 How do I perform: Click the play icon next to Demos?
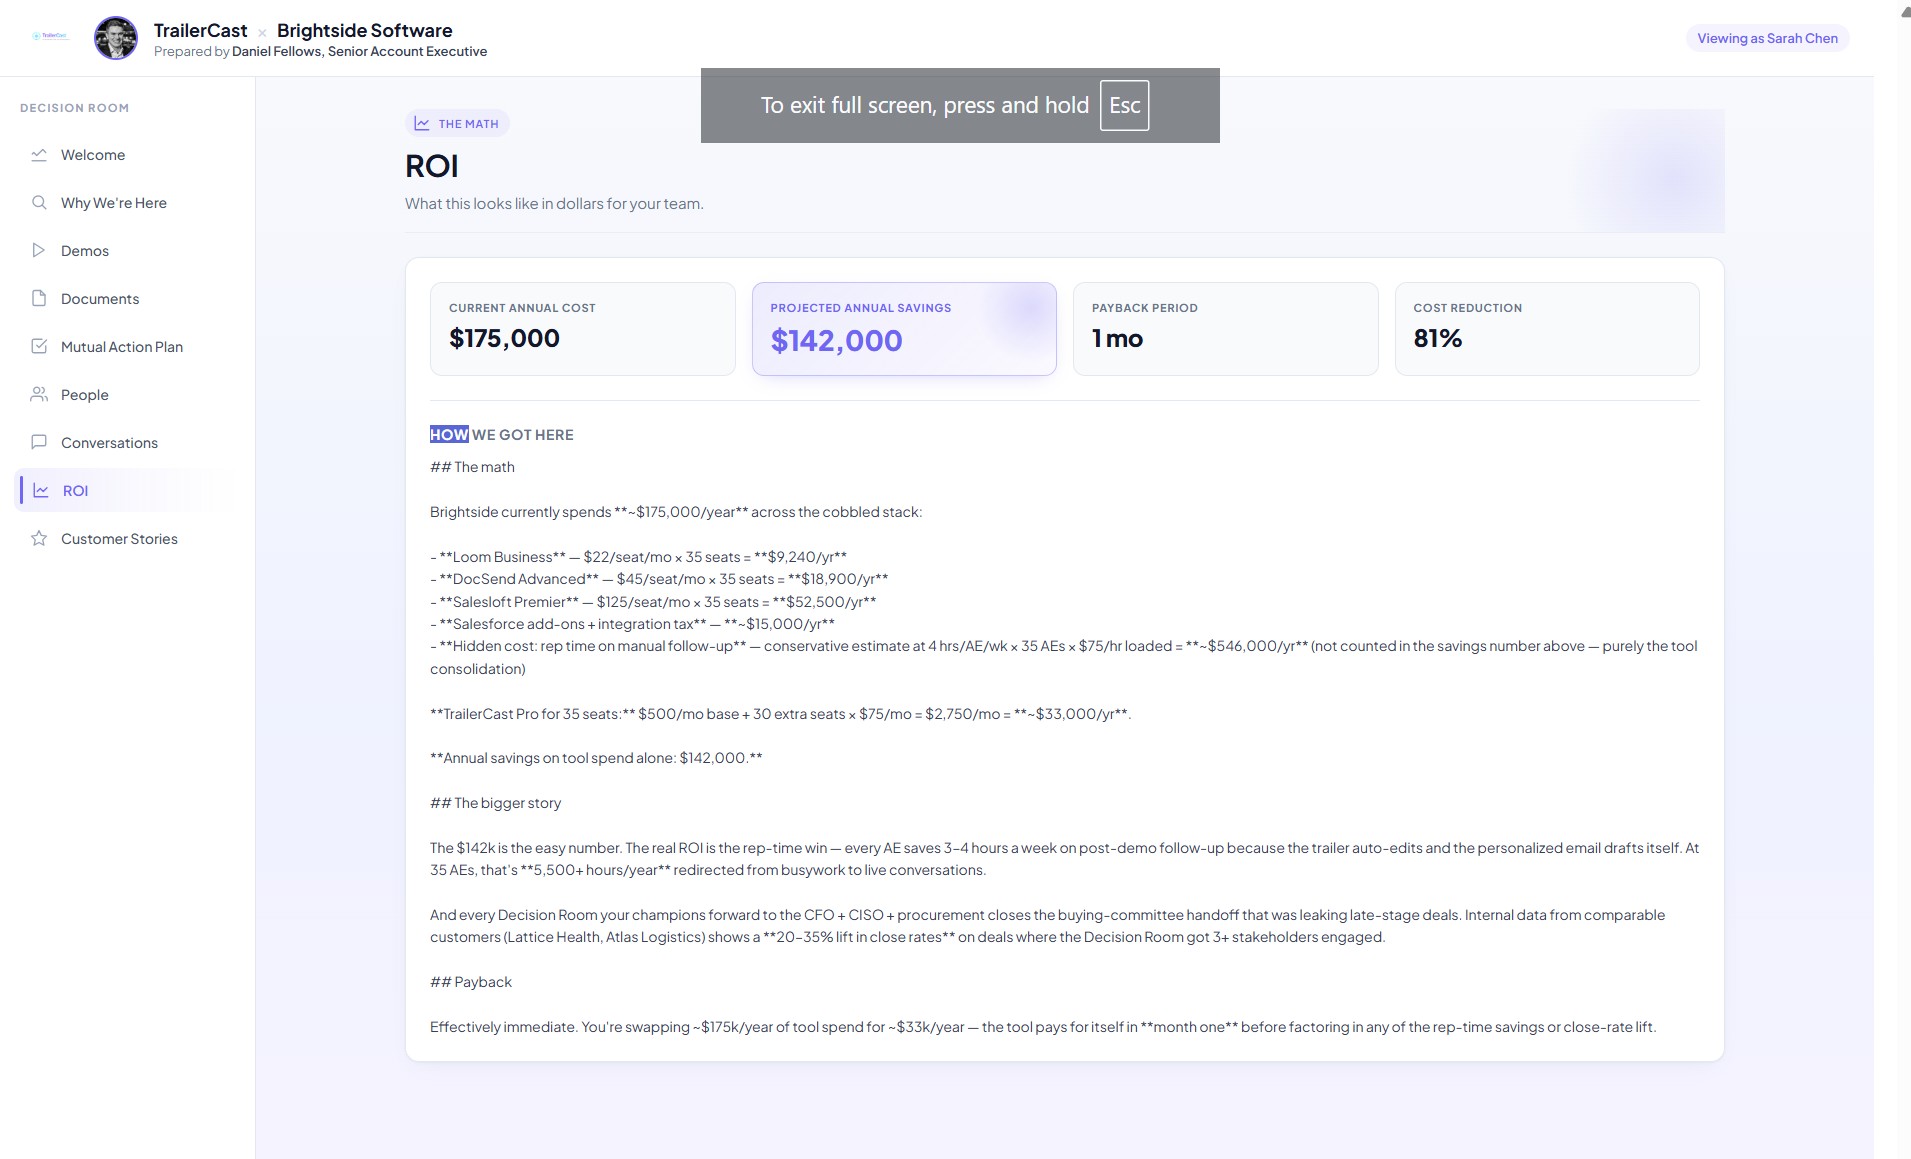tap(39, 251)
